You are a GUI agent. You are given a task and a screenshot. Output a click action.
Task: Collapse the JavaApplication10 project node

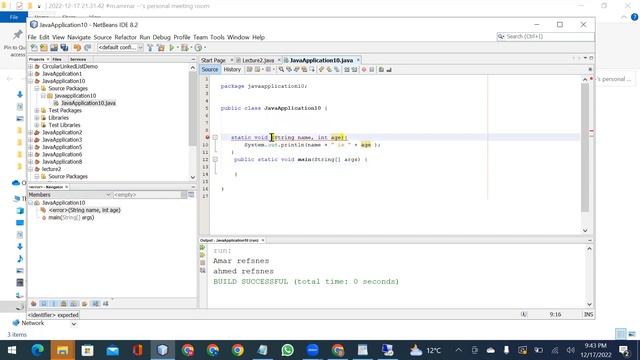(x=31, y=81)
